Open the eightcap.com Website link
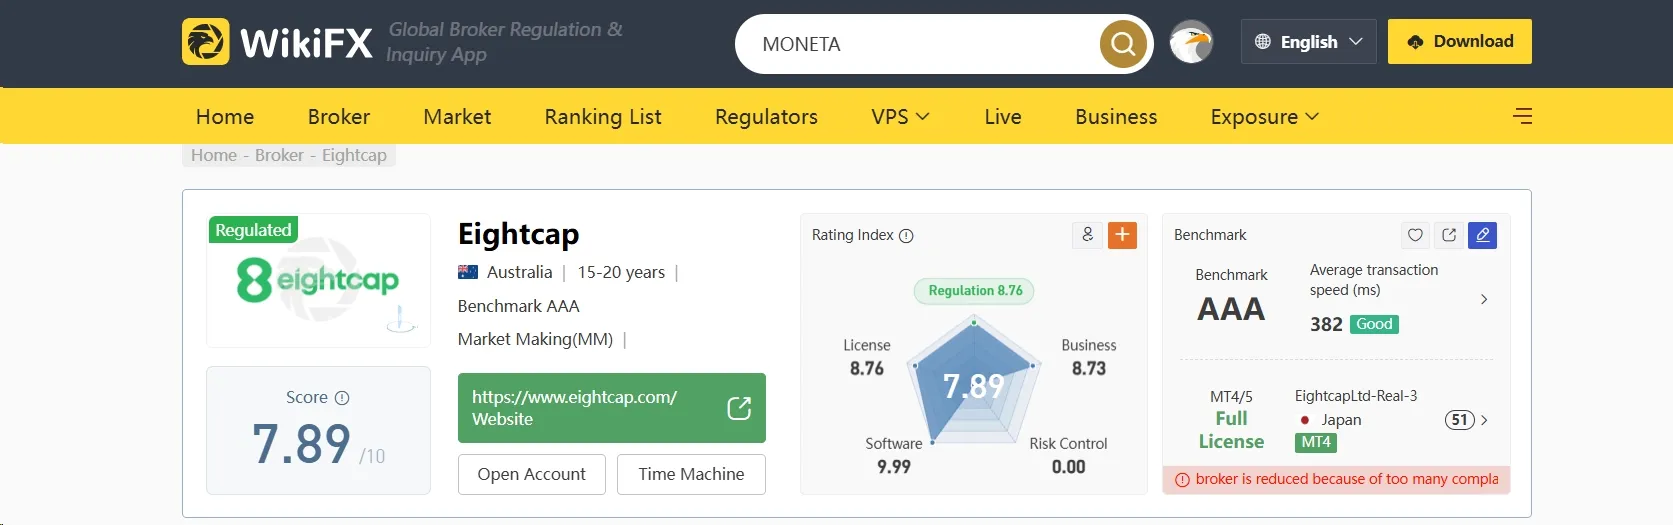This screenshot has width=1673, height=525. click(611, 408)
